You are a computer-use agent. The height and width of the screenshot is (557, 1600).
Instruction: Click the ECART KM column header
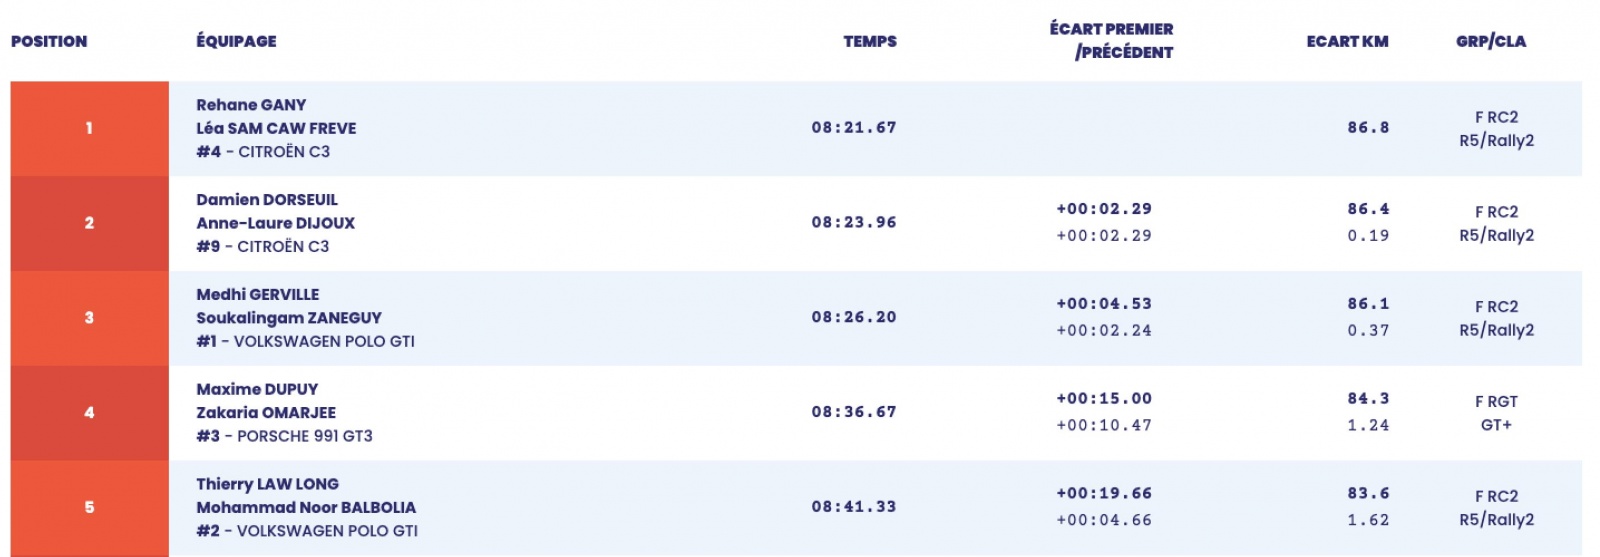(x=1346, y=41)
